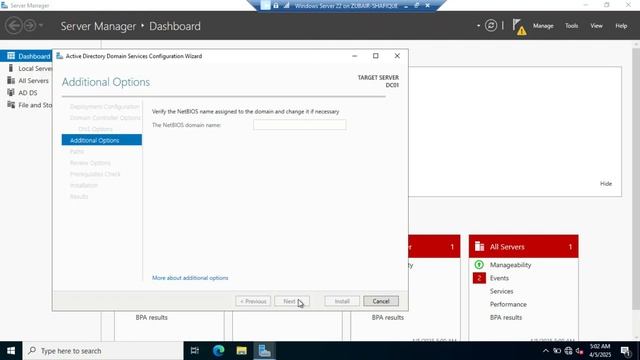Select All Servers in the left navigation
Viewport: 640px width, 360px height.
[x=26, y=80]
